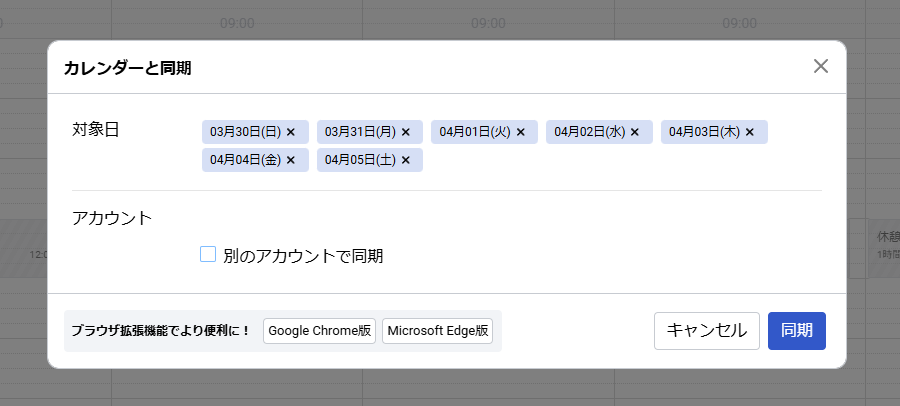Viewport: 900px width, 406px height.
Task: Delete 04月04日(金) from target dates
Action: pos(291,160)
